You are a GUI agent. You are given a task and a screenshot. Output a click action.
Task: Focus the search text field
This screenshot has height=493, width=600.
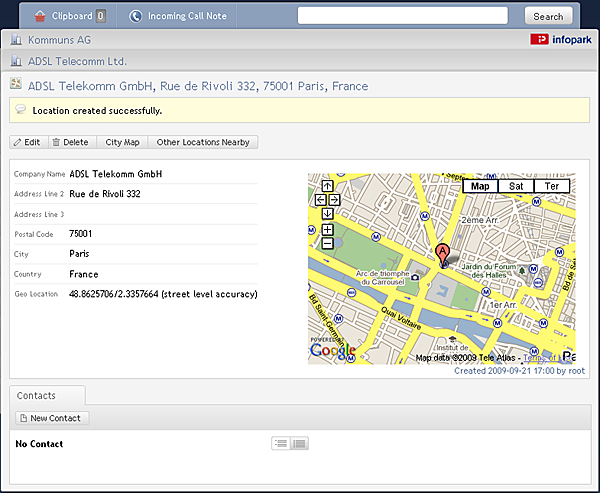coord(403,16)
